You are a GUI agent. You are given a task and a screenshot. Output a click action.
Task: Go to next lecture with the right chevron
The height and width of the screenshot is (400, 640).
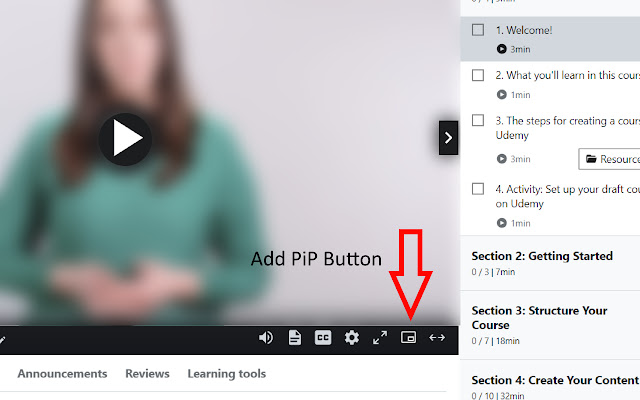(448, 138)
